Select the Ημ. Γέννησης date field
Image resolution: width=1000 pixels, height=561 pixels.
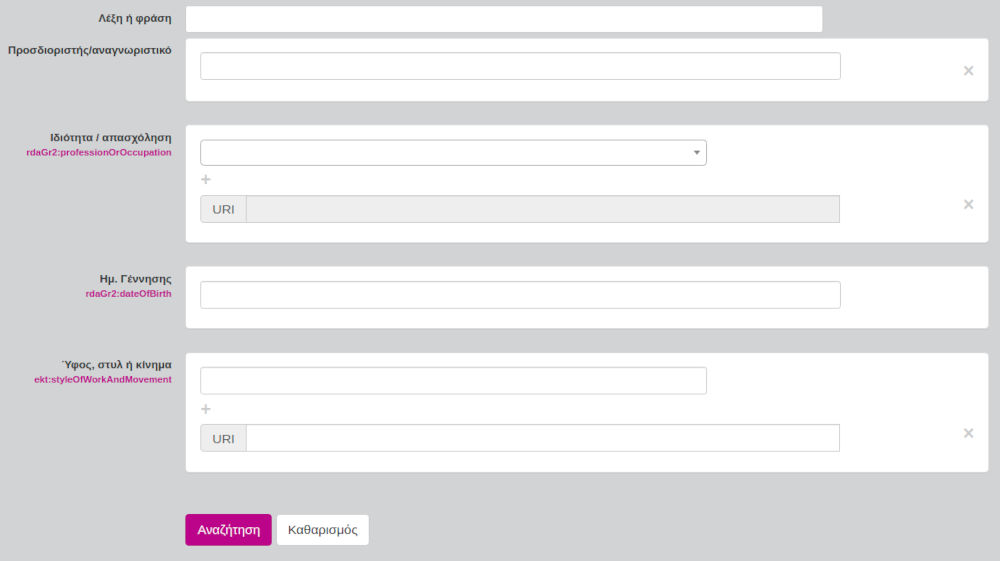pyautogui.click(x=520, y=295)
